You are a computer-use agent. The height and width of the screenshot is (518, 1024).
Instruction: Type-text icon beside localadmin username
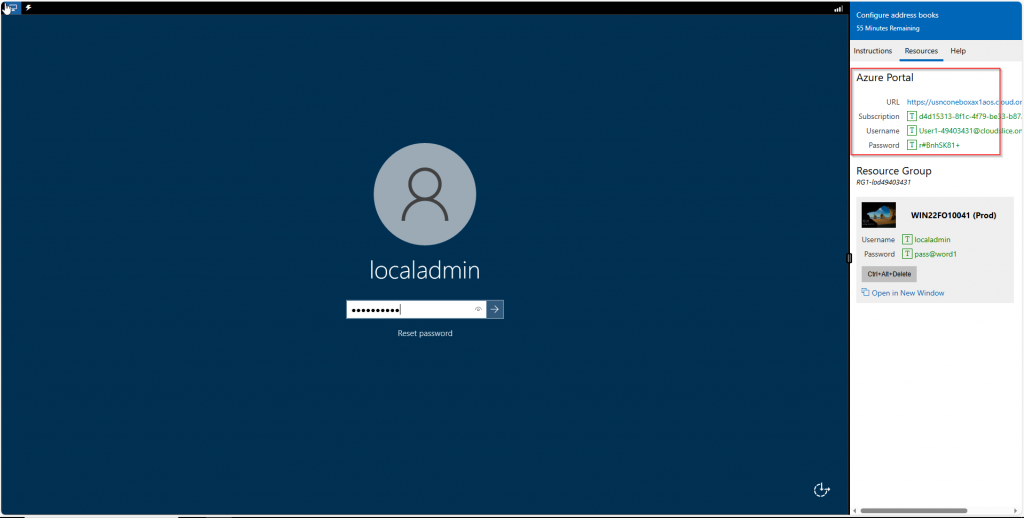907,239
